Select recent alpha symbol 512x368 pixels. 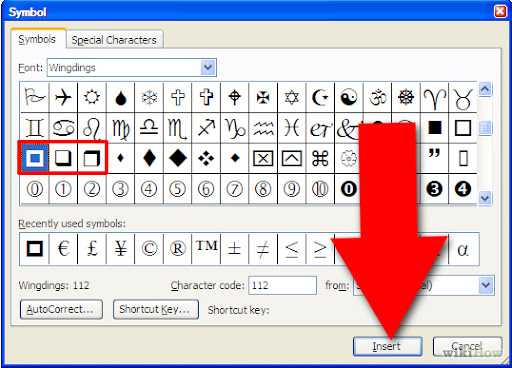click(464, 249)
